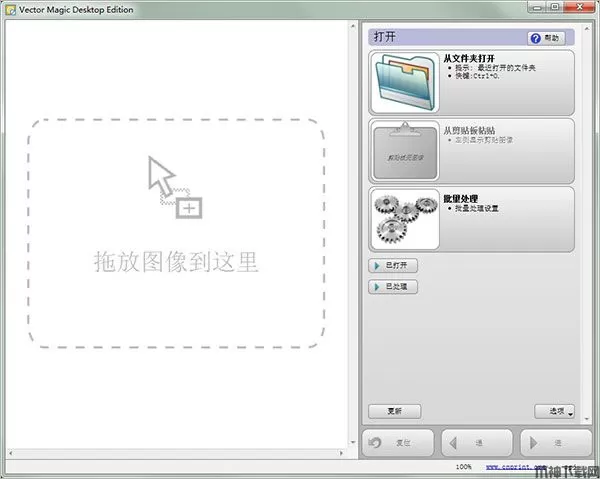
Task: Click the next button with right arrow
Action: (556, 443)
